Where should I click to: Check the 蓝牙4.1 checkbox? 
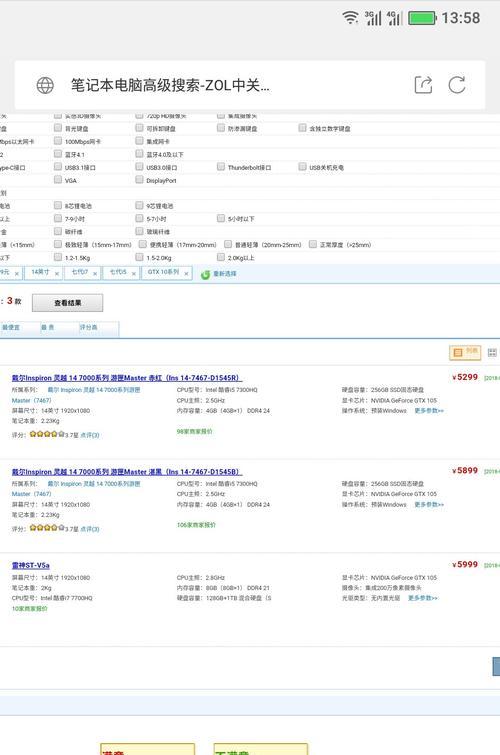point(58,154)
